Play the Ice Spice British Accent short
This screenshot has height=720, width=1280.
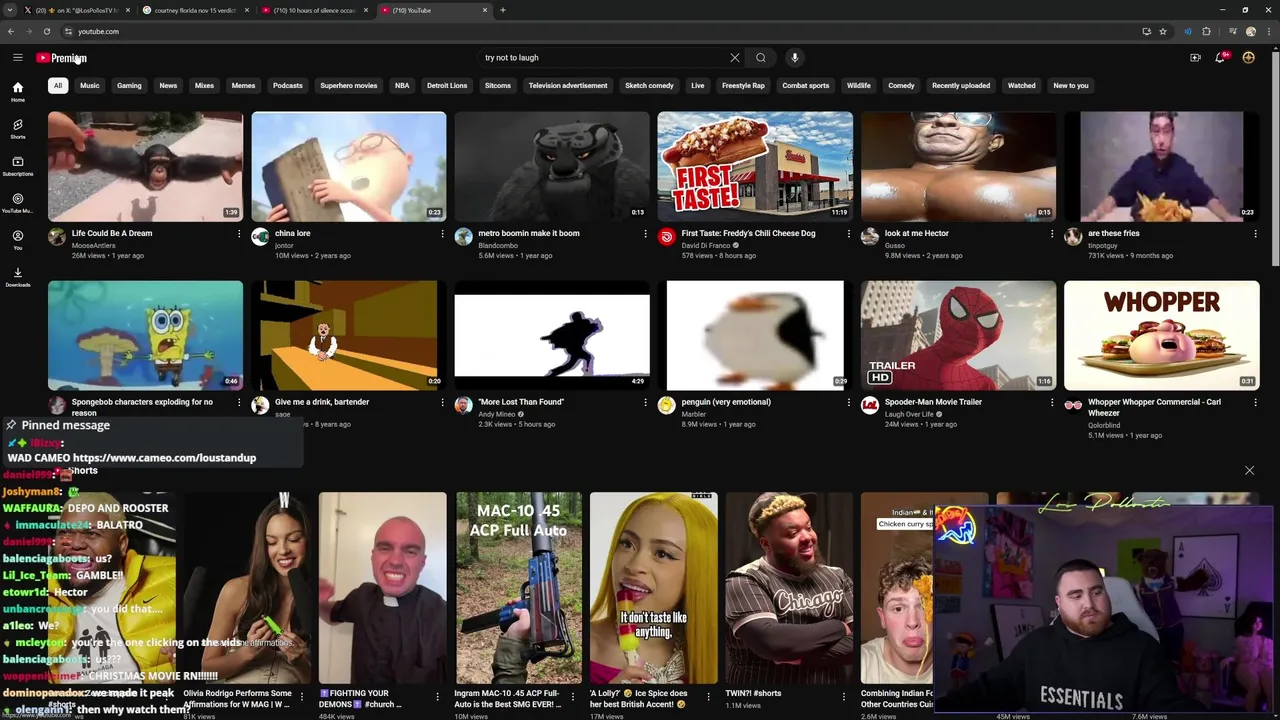tap(653, 588)
